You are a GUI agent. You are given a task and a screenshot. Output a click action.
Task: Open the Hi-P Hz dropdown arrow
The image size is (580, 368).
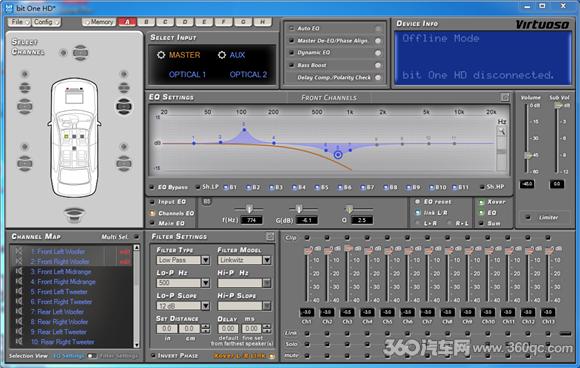pos(267,283)
